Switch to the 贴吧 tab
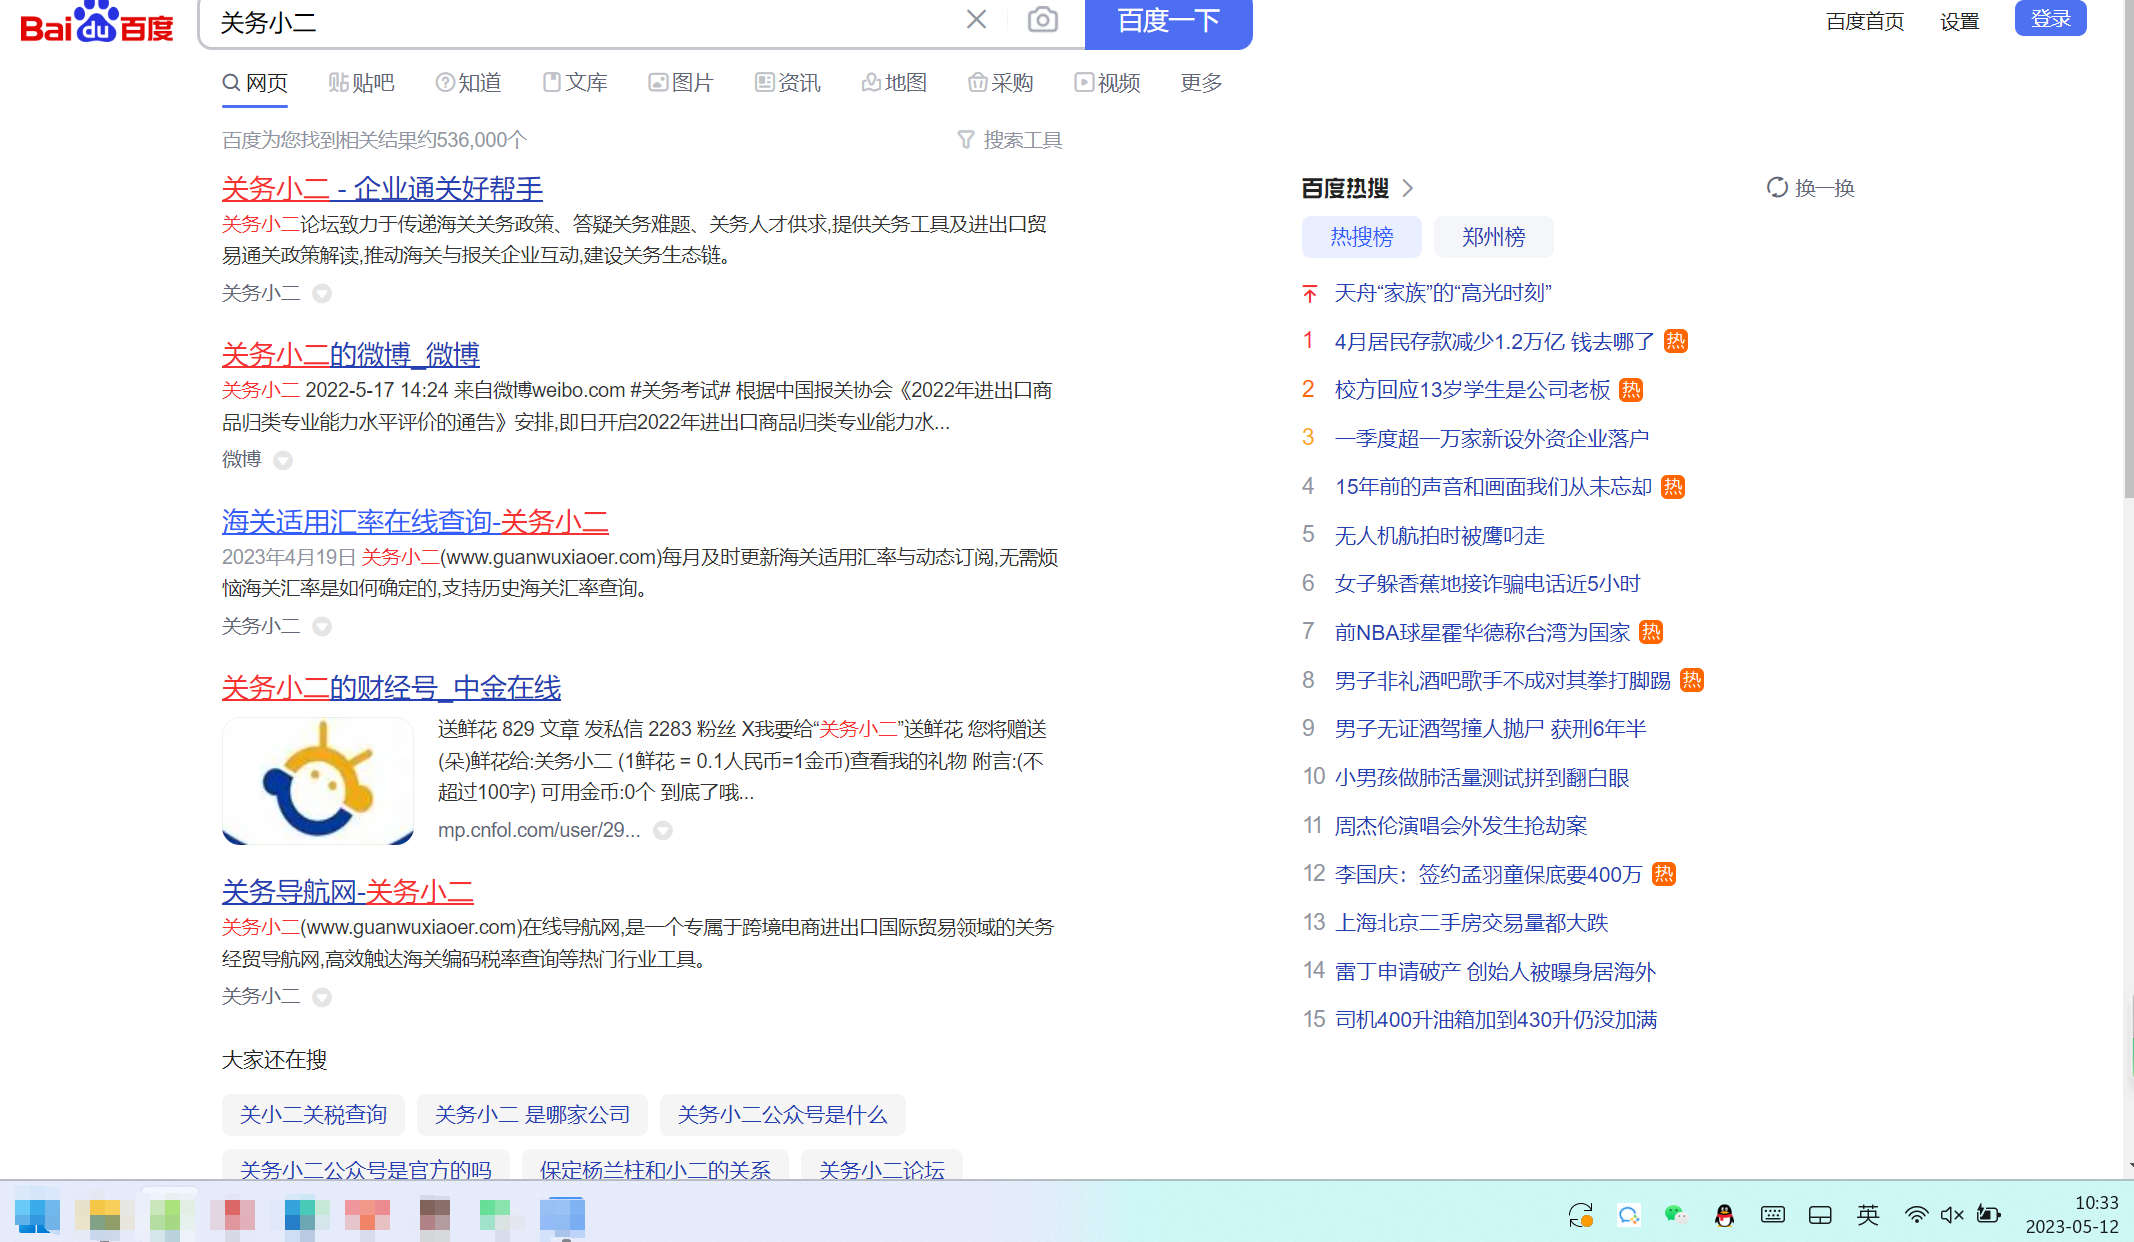The image size is (2134, 1242). point(361,83)
